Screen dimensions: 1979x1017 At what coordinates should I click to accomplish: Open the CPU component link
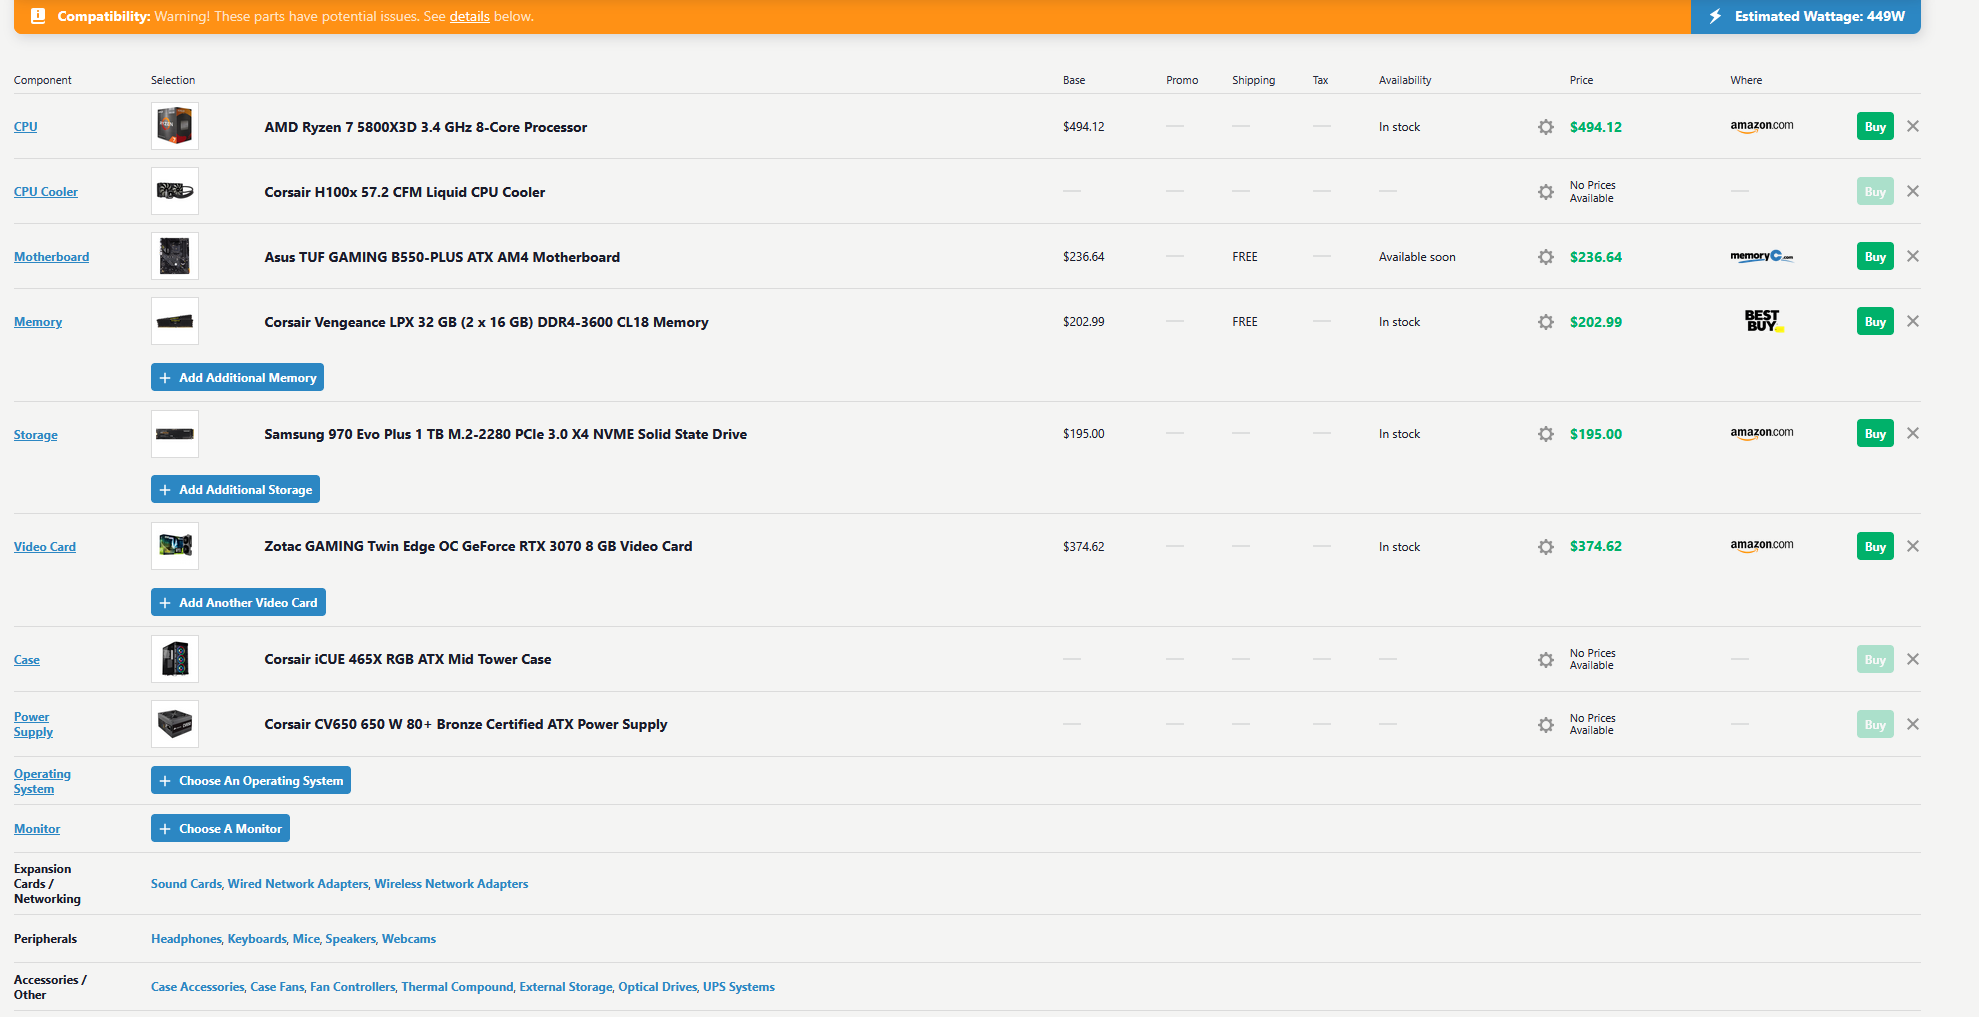(26, 127)
